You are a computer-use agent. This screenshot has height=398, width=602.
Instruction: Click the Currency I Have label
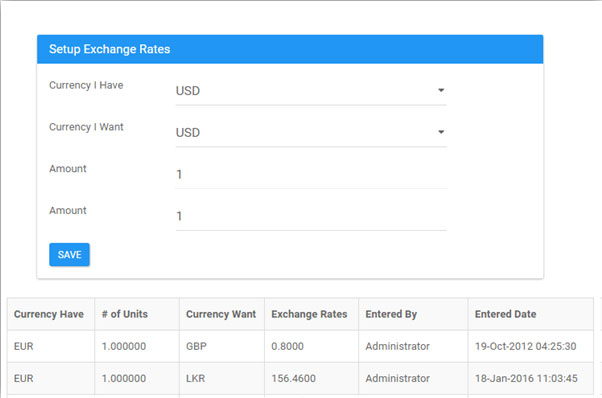86,85
